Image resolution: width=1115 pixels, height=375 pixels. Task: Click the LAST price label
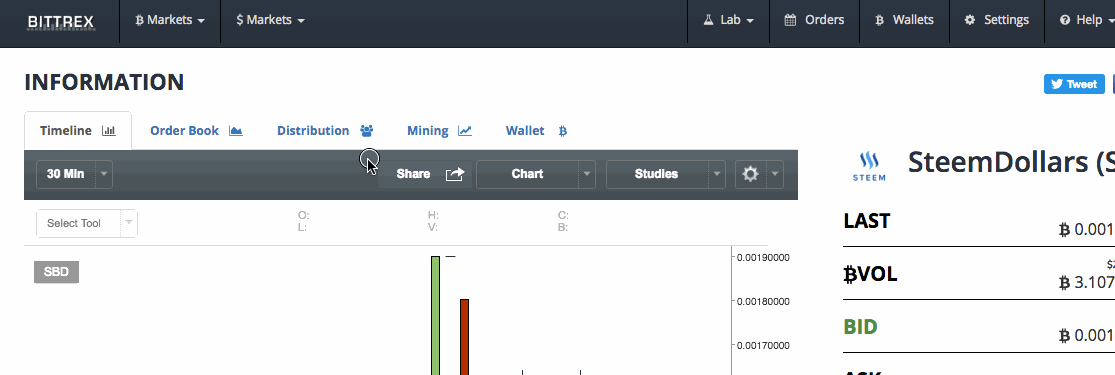(866, 221)
